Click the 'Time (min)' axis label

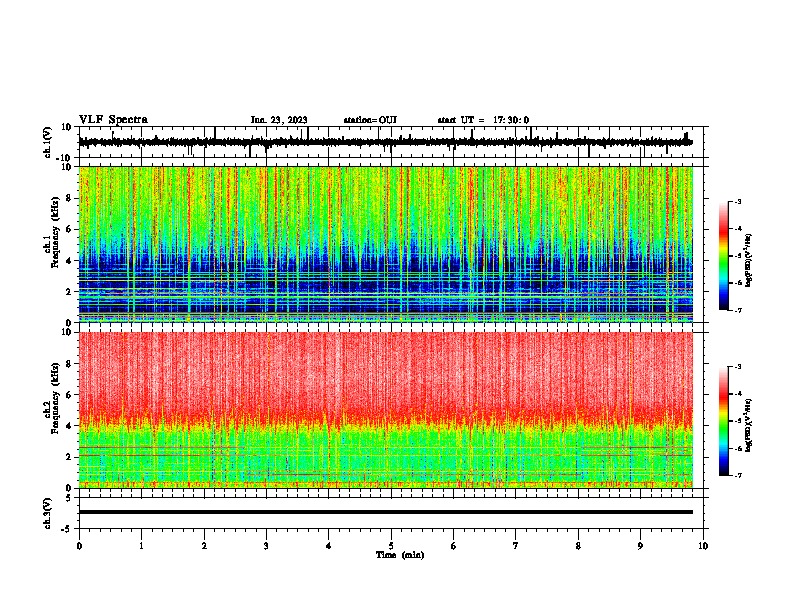point(400,555)
